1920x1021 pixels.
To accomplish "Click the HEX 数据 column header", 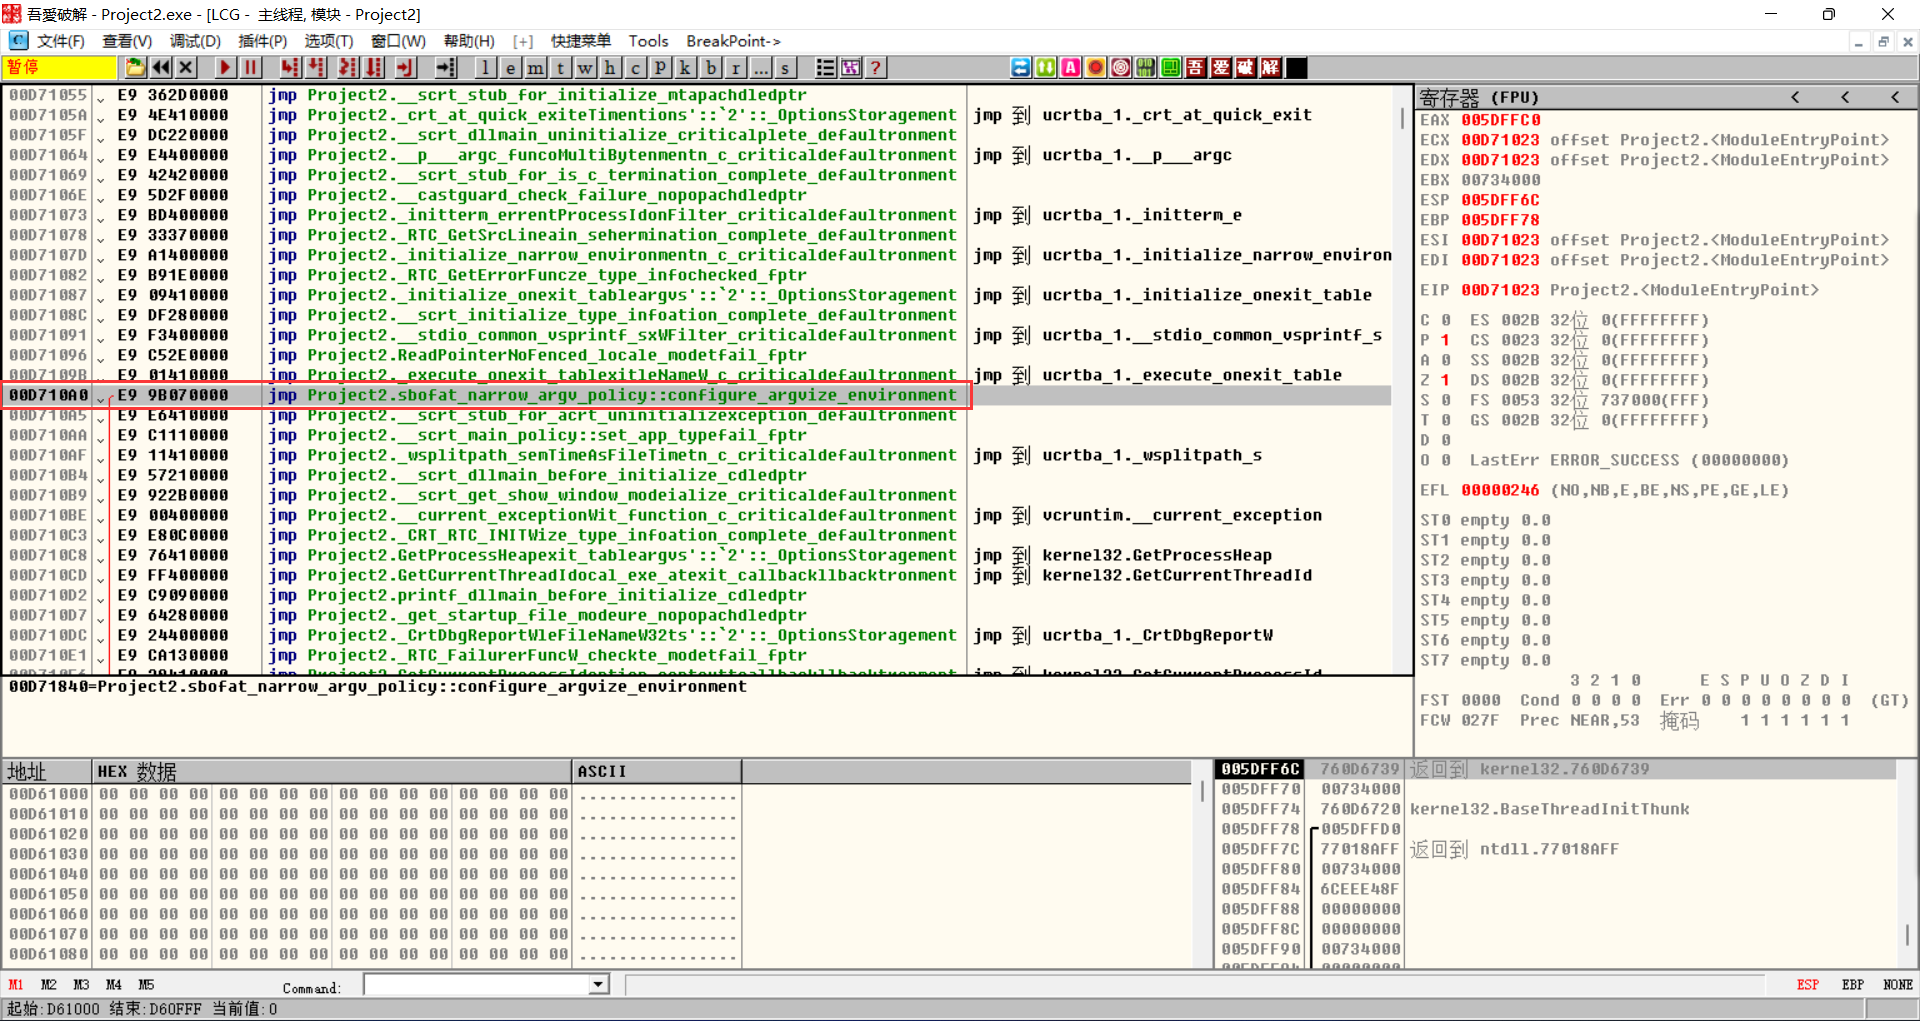I will pos(332,771).
